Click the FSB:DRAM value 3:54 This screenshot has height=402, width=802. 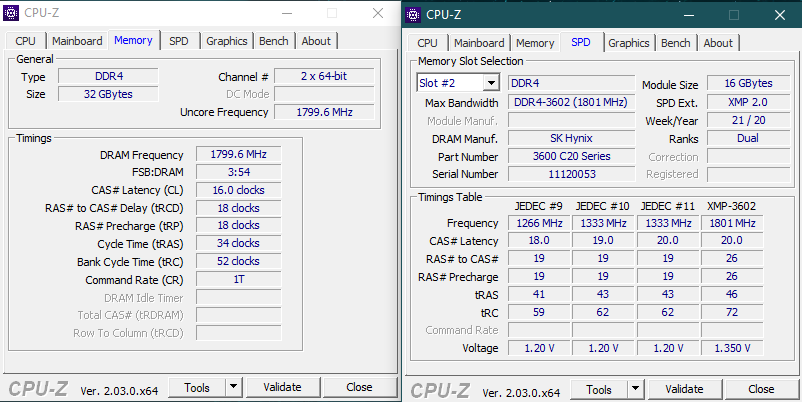point(239,172)
